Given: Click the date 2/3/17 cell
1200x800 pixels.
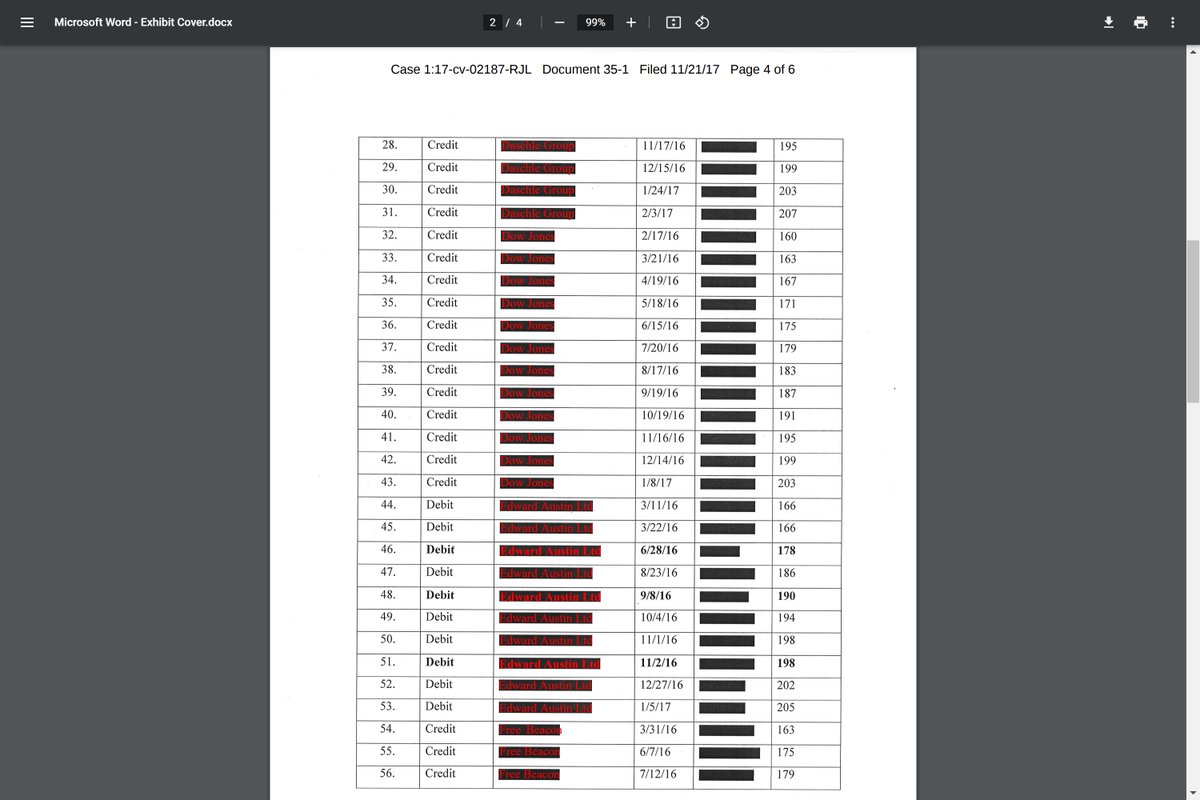Looking at the screenshot, I should click(657, 213).
